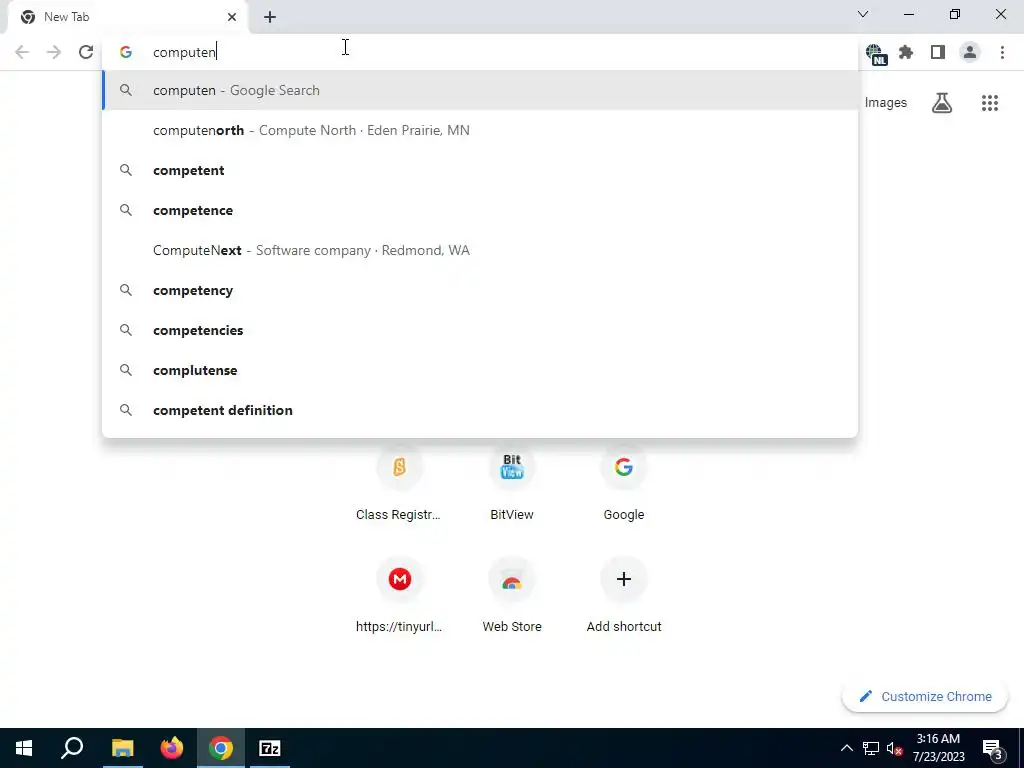This screenshot has height=768, width=1024.
Task: Click the Add shortcut plus tile
Action: (624, 596)
